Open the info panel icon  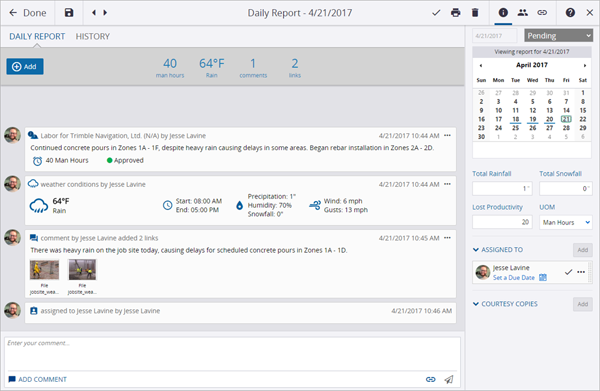(x=503, y=13)
